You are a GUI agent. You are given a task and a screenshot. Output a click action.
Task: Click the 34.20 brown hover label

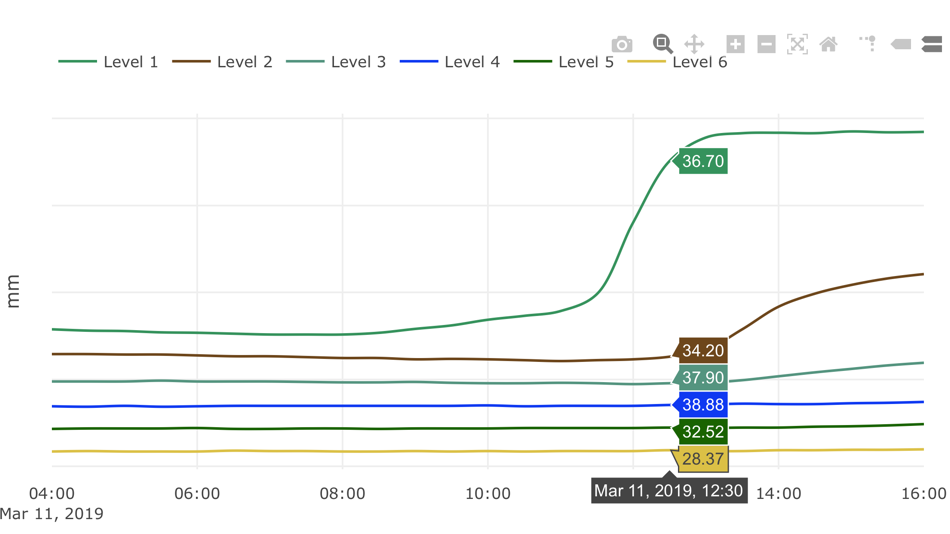pyautogui.click(x=703, y=350)
